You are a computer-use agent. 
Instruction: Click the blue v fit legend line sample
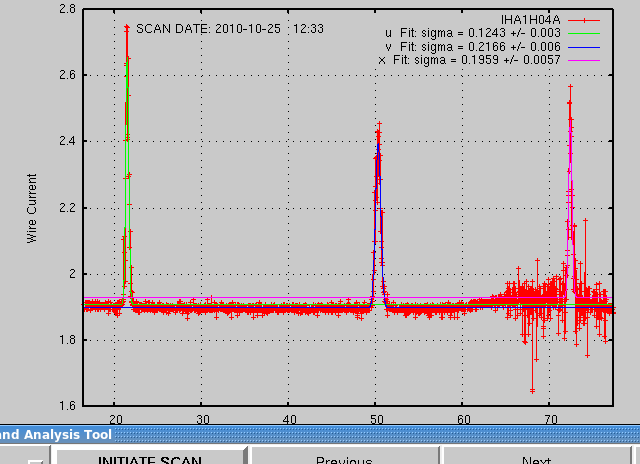(x=584, y=47)
